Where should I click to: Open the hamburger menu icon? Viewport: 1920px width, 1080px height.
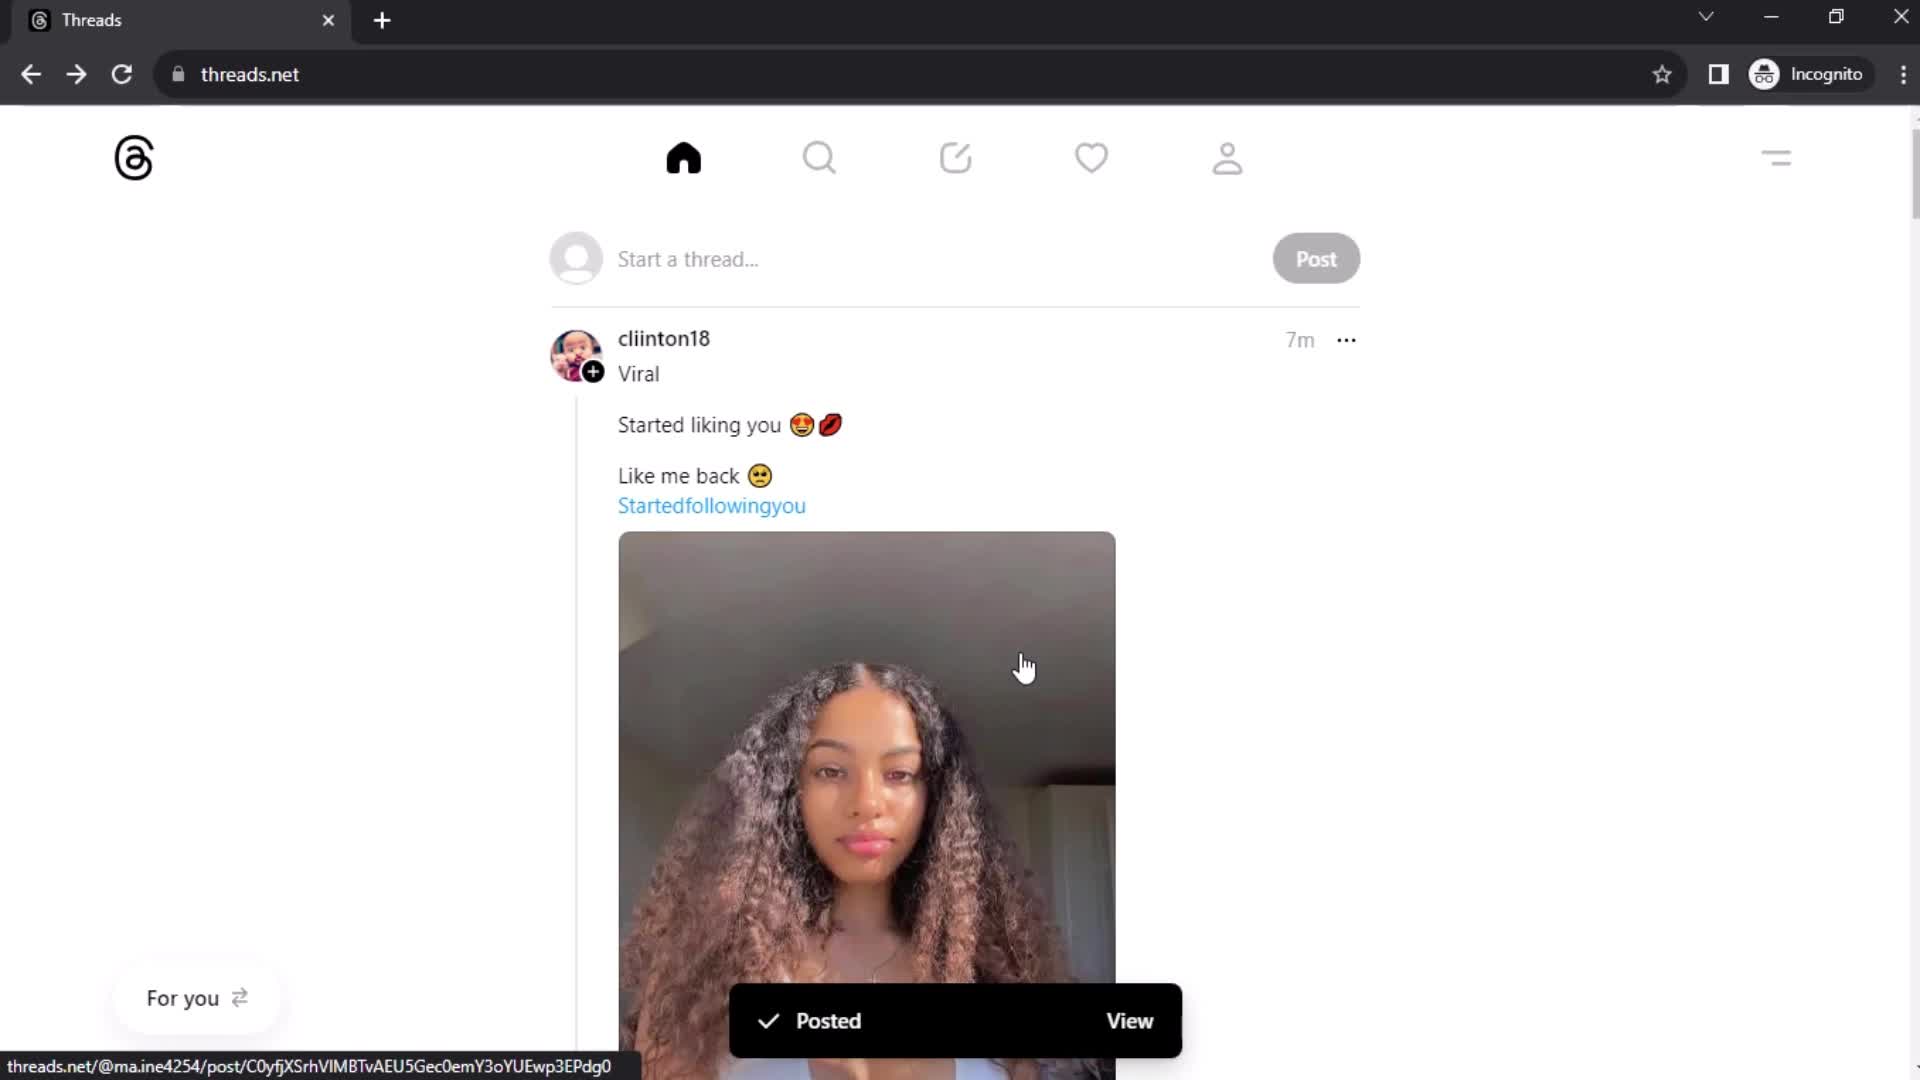point(1778,157)
